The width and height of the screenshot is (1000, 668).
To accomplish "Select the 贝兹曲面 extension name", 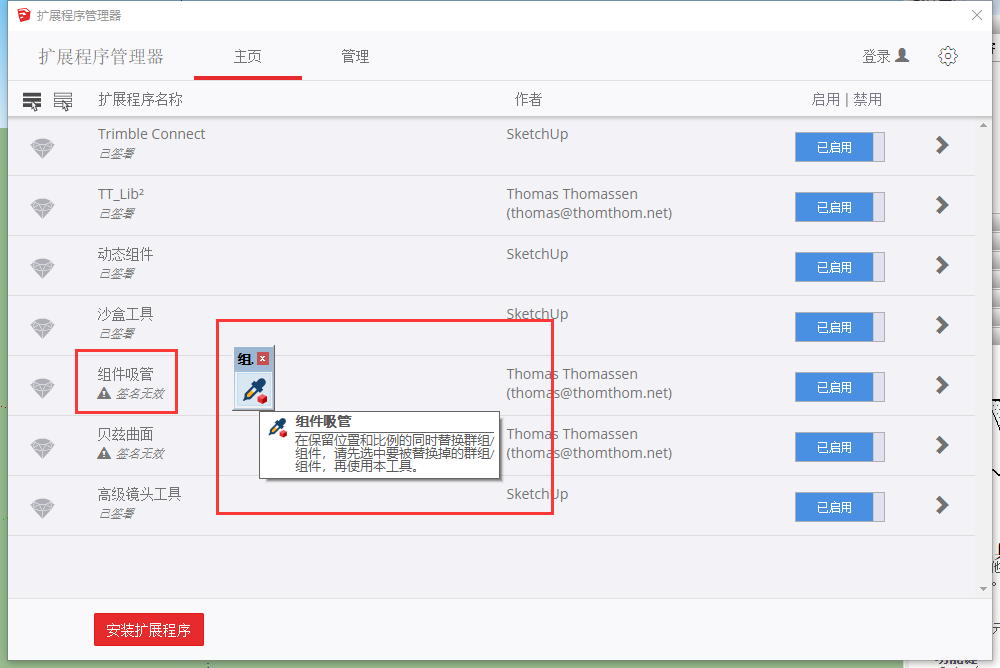I will [125, 434].
